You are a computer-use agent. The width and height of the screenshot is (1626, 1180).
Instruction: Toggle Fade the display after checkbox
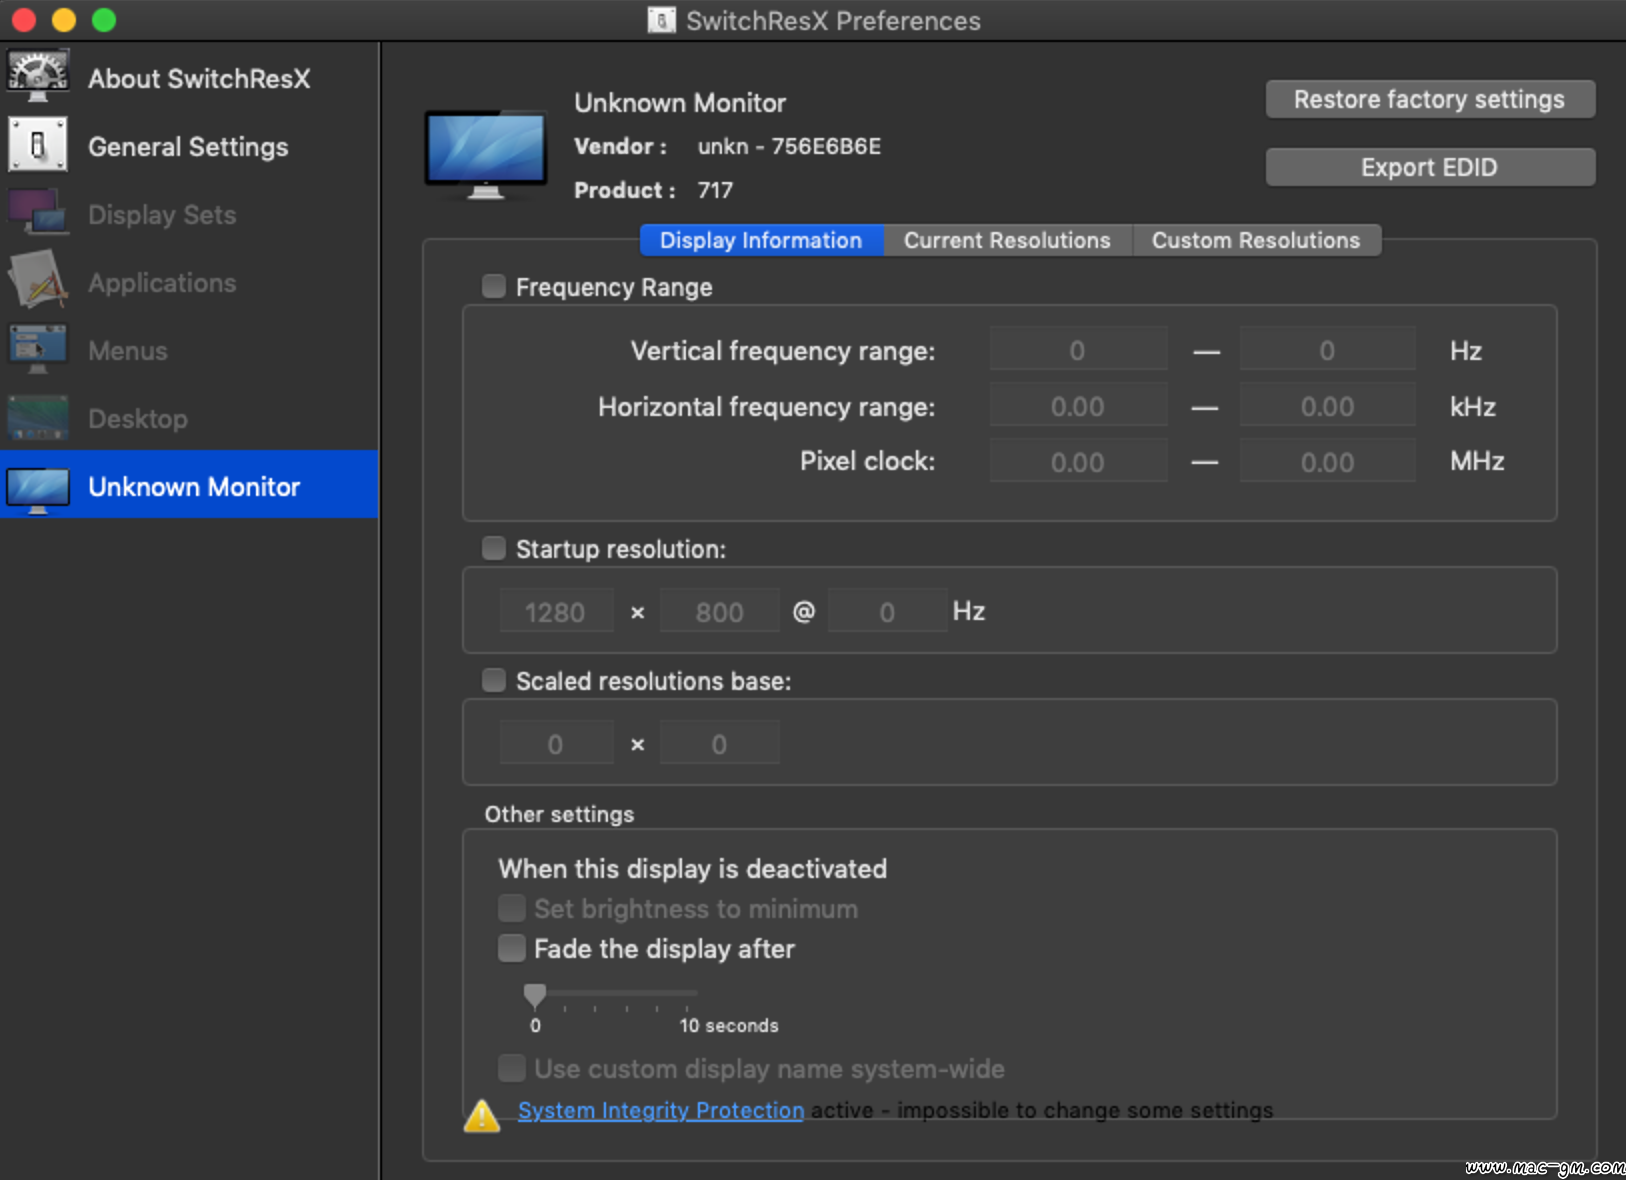click(x=512, y=948)
